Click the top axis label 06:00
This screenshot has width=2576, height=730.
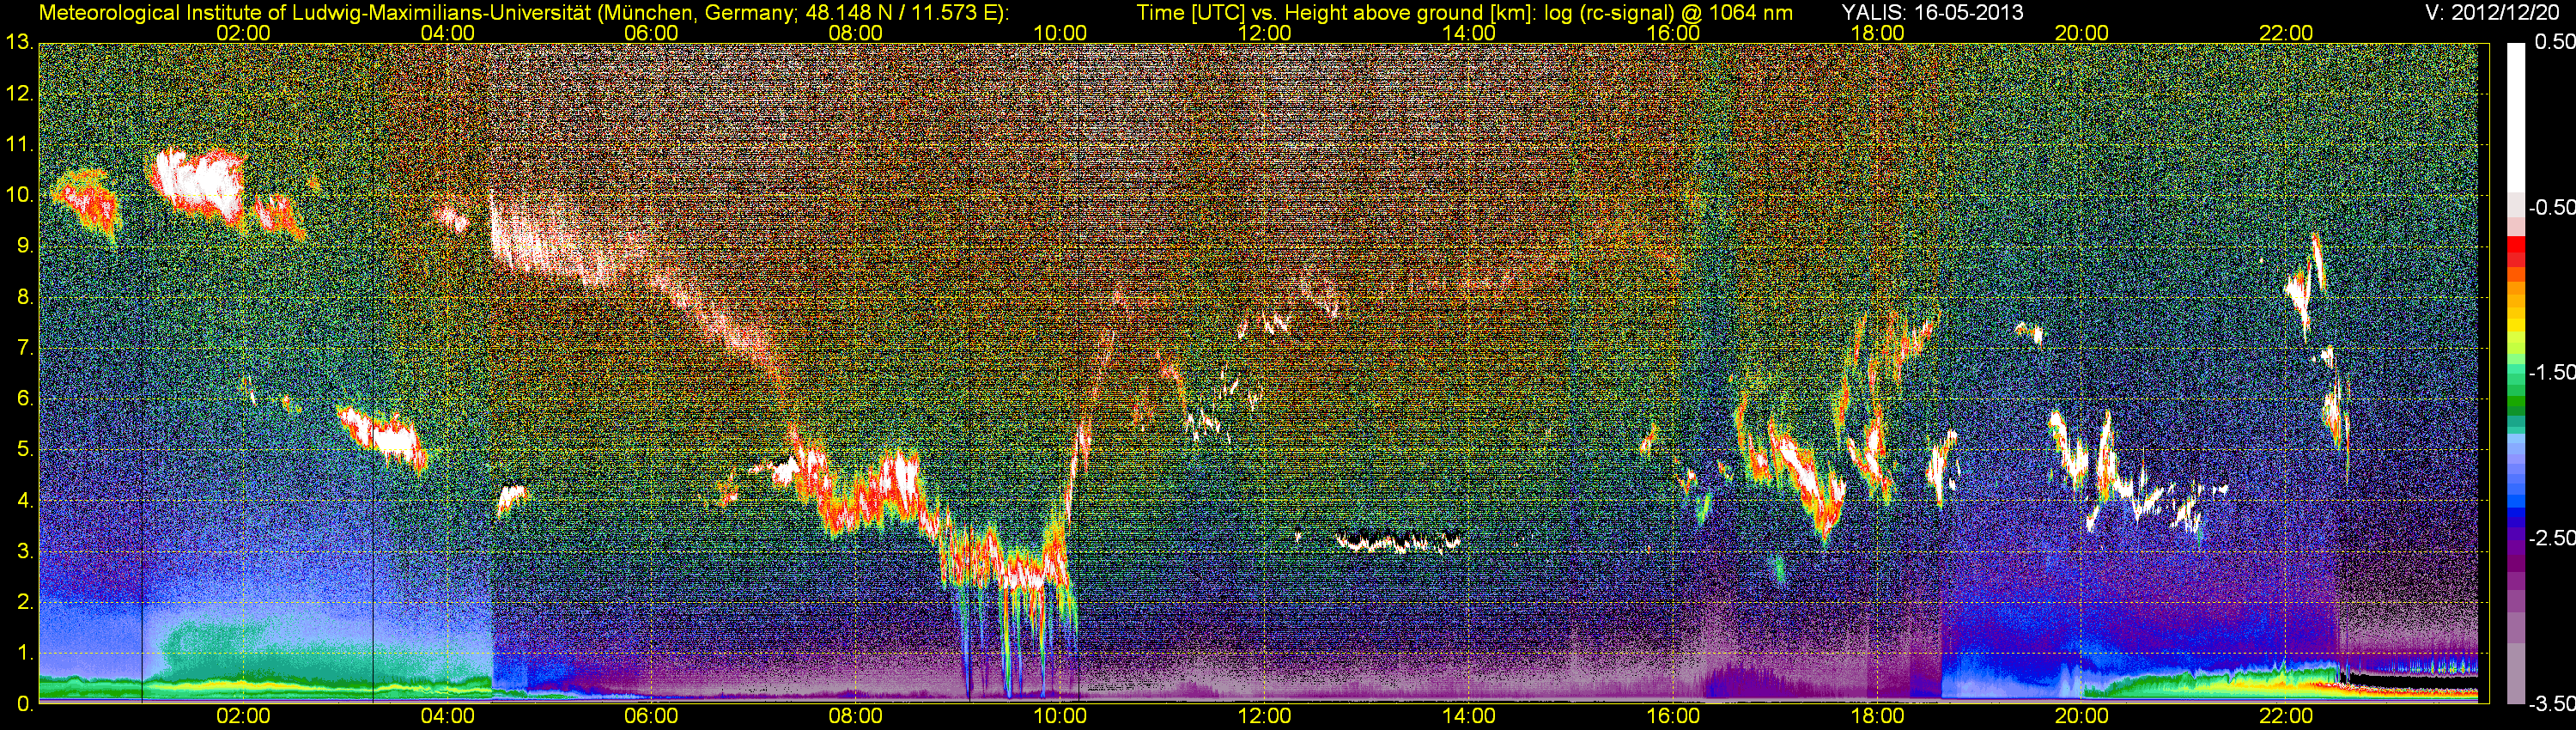[x=651, y=33]
